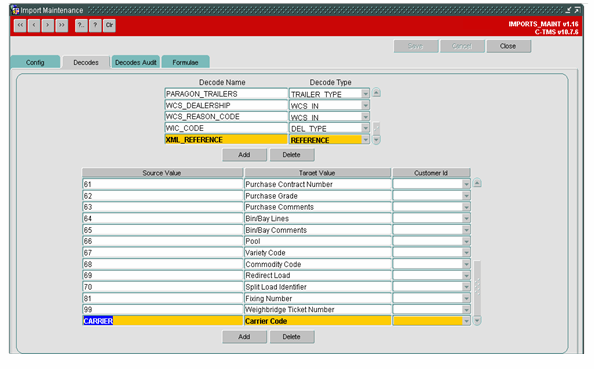The width and height of the screenshot is (594, 369).
Task: Select WIC_CODE decode name field
Action: [x=226, y=128]
